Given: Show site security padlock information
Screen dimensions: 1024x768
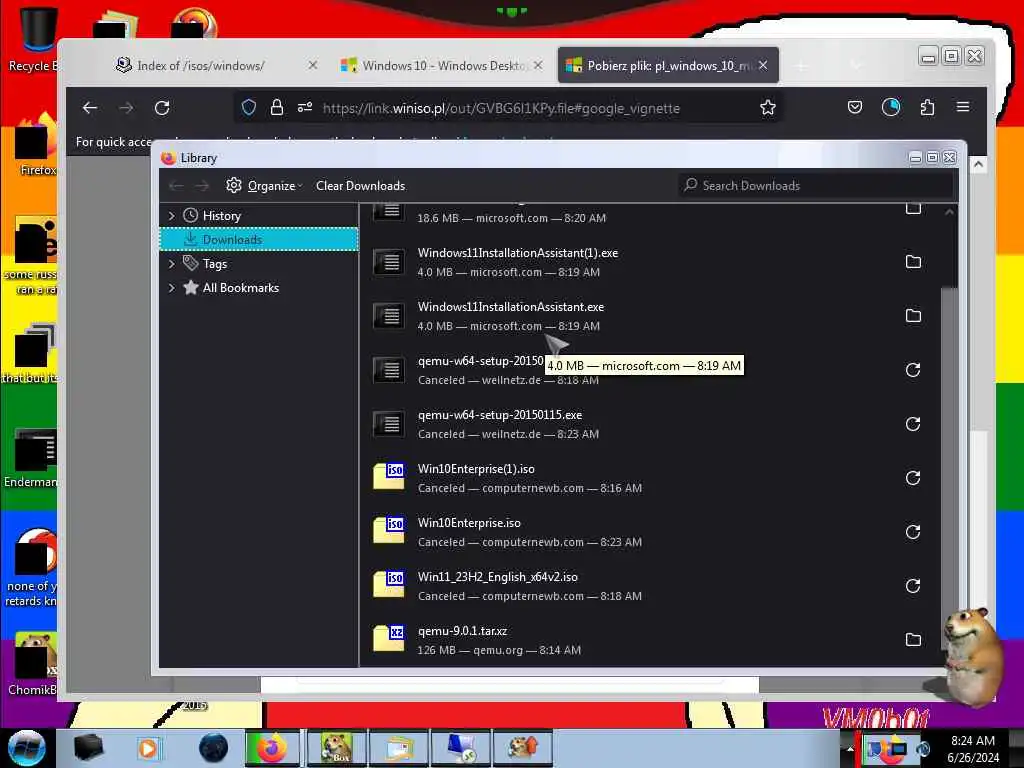Looking at the screenshot, I should (277, 108).
